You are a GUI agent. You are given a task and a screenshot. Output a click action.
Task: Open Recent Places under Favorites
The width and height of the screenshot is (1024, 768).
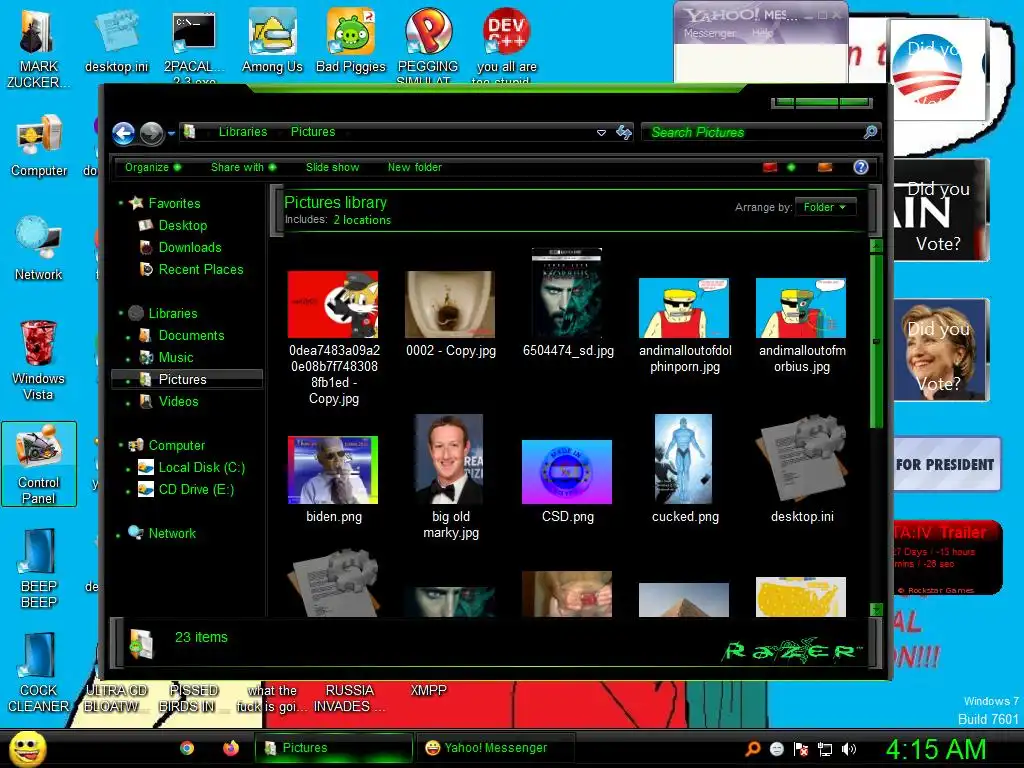coord(200,269)
